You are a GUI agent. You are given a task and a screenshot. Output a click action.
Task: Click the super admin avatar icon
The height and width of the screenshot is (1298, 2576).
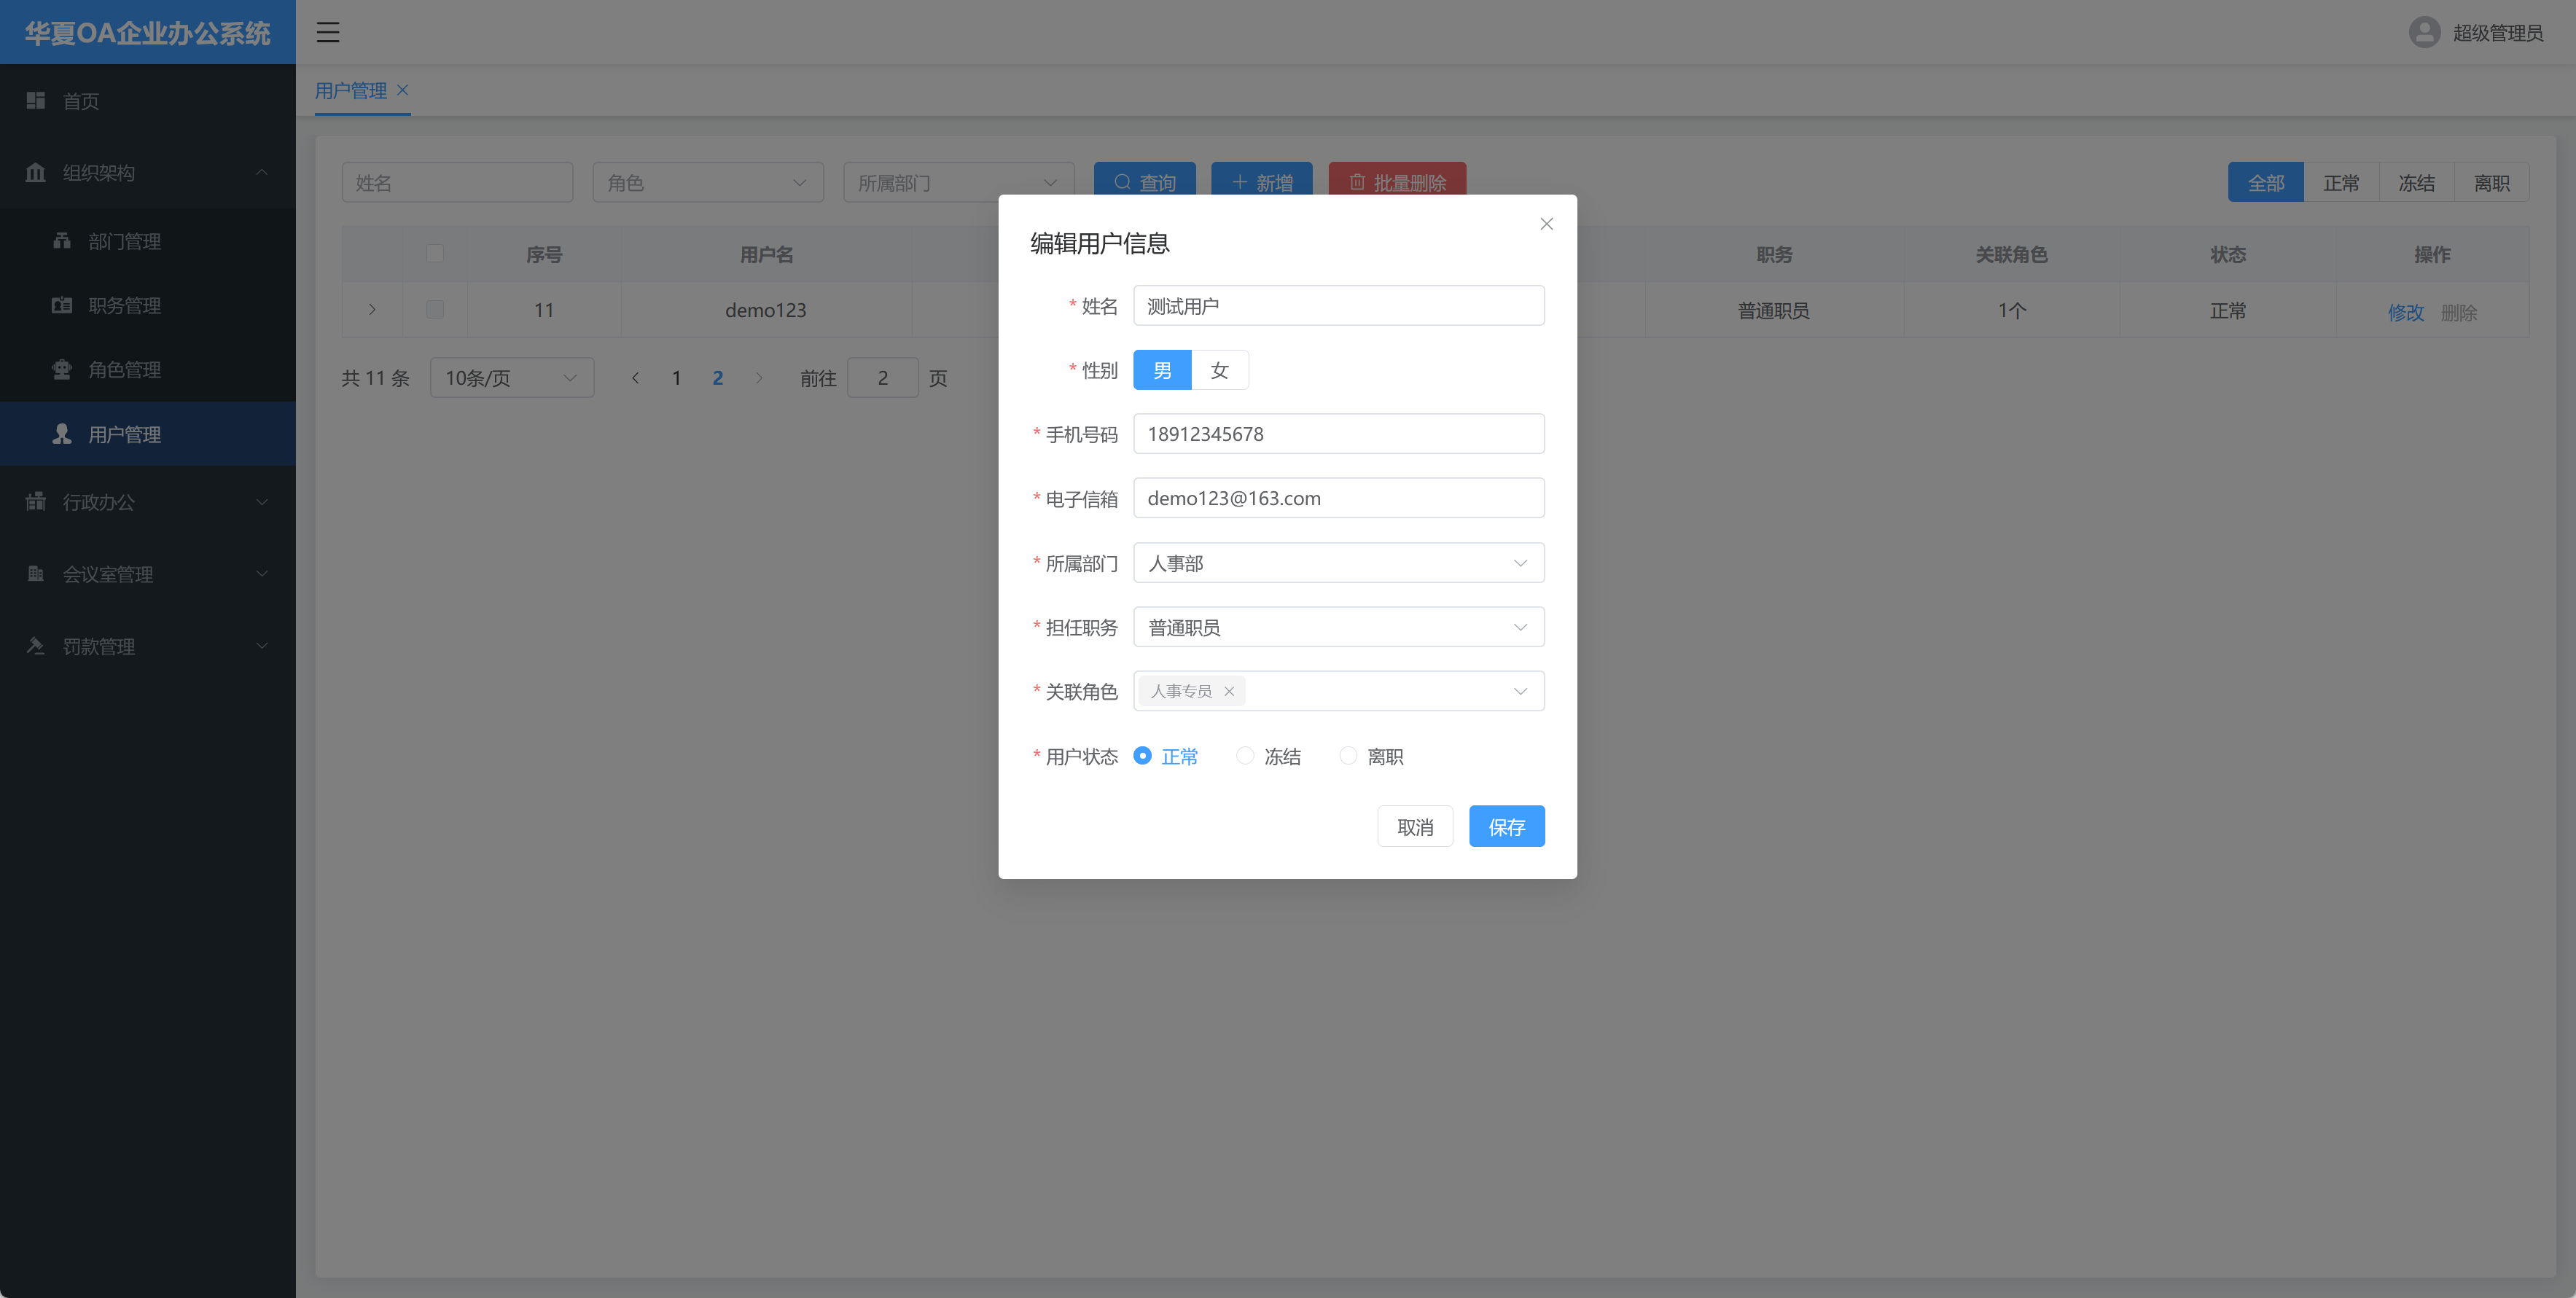(x=2424, y=32)
